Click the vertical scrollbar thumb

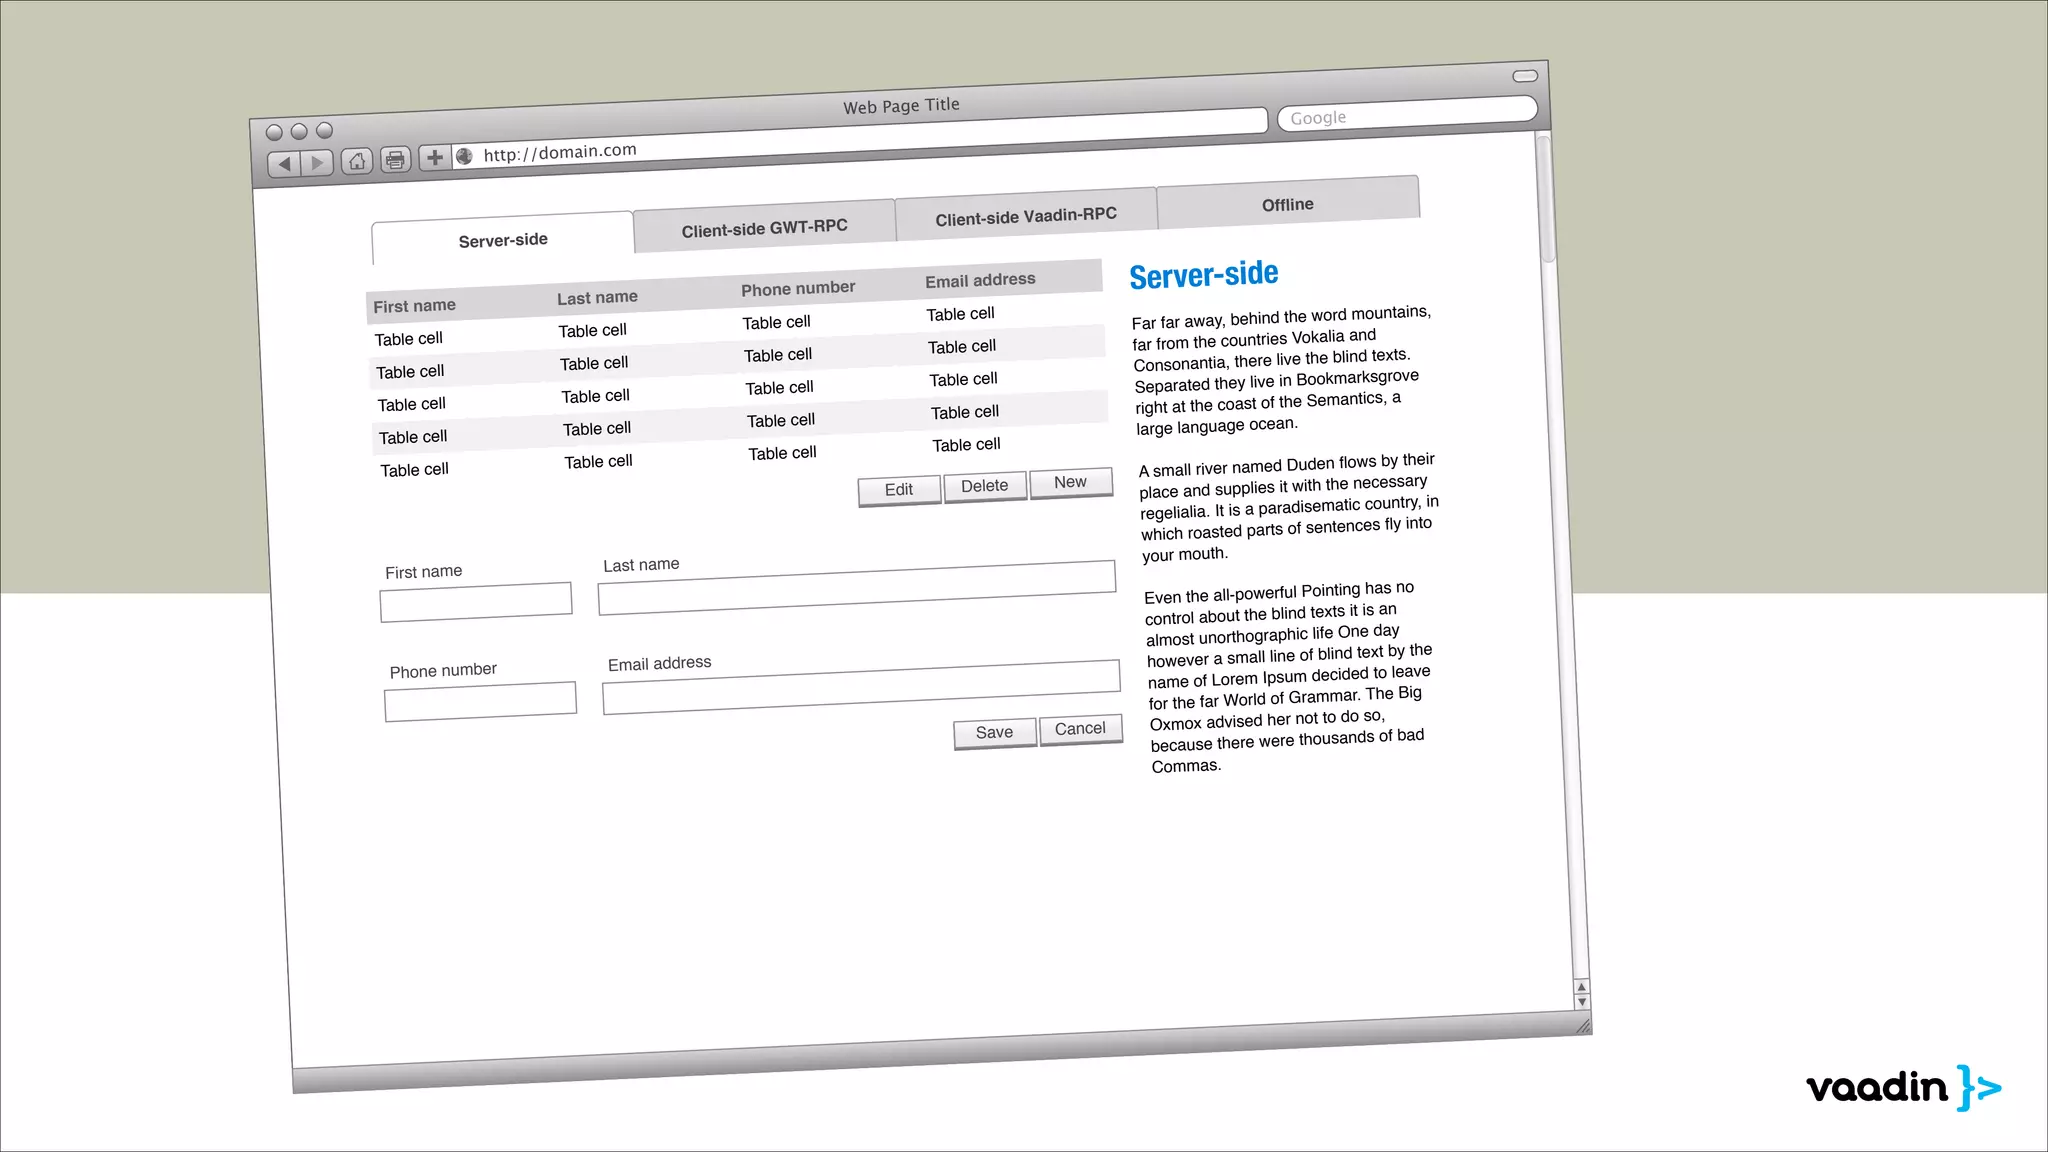click(1546, 200)
